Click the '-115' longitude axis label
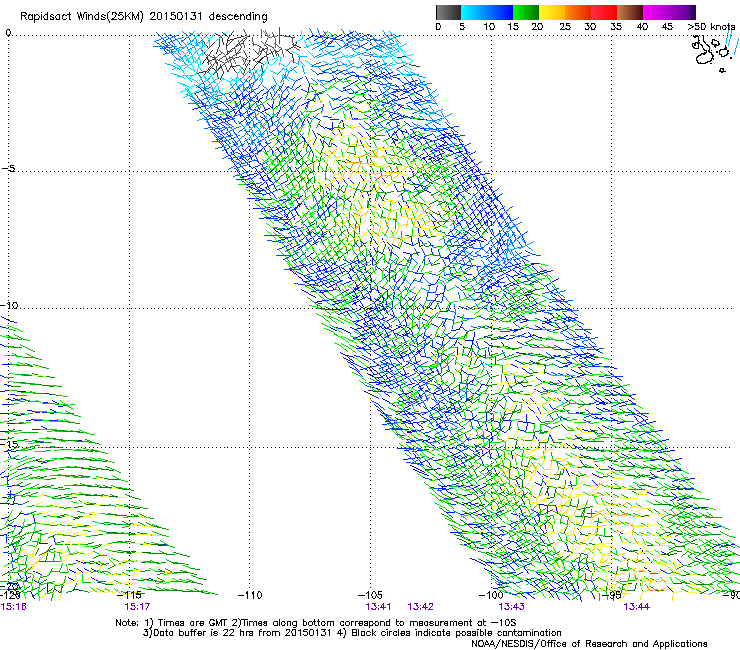Viewport: 740px width, 650px height. coord(129,595)
